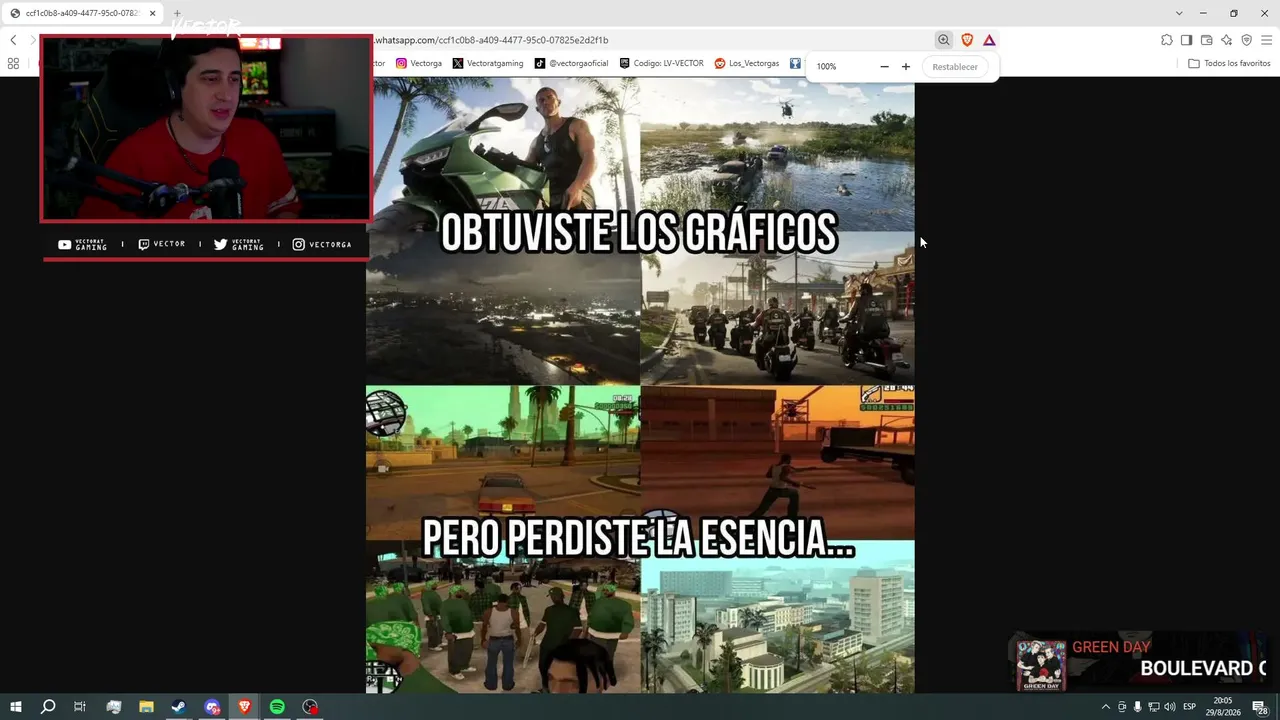This screenshot has width=1280, height=720.
Task: Open Brave Leo AI sparkle icon
Action: (1226, 40)
